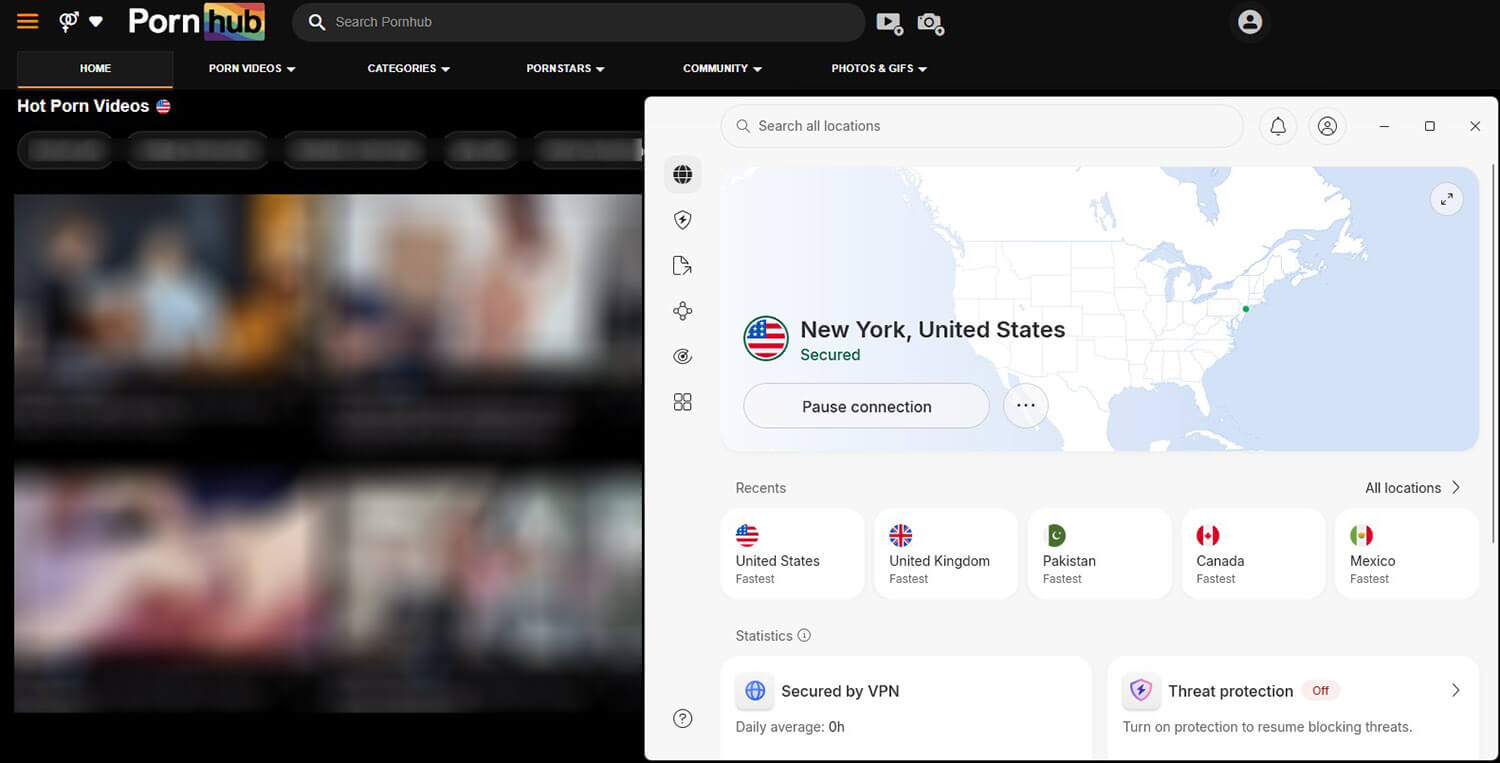Open the website user account avatar

1250,22
